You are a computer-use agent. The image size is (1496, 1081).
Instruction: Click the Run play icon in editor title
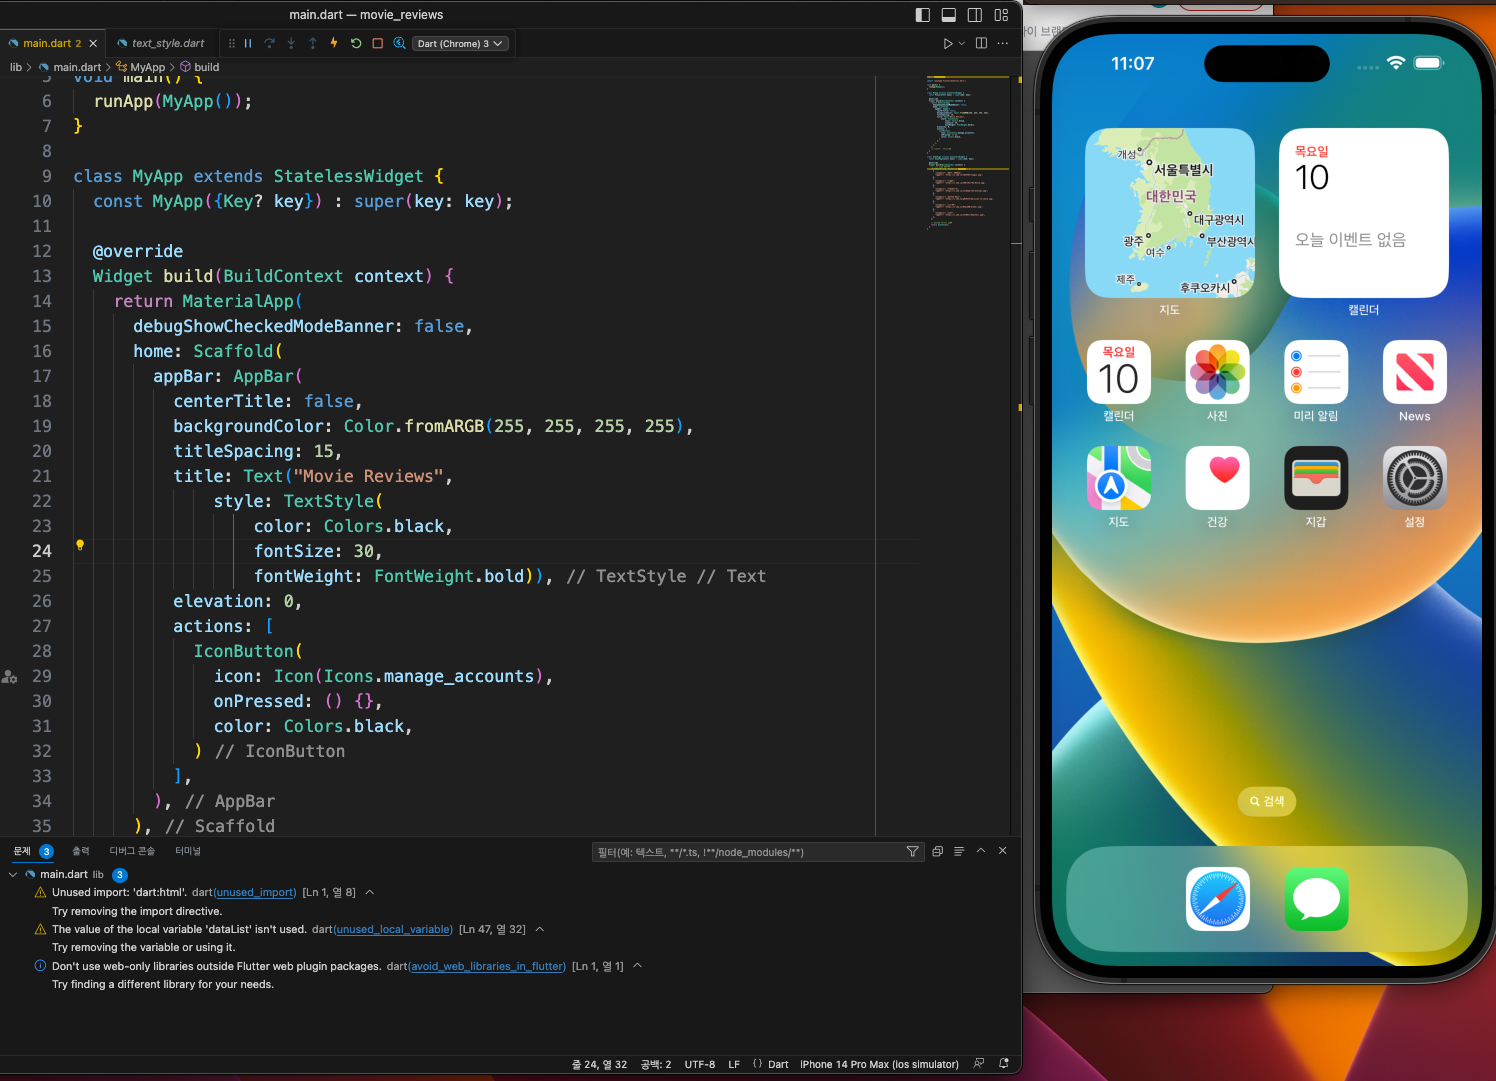(x=948, y=43)
